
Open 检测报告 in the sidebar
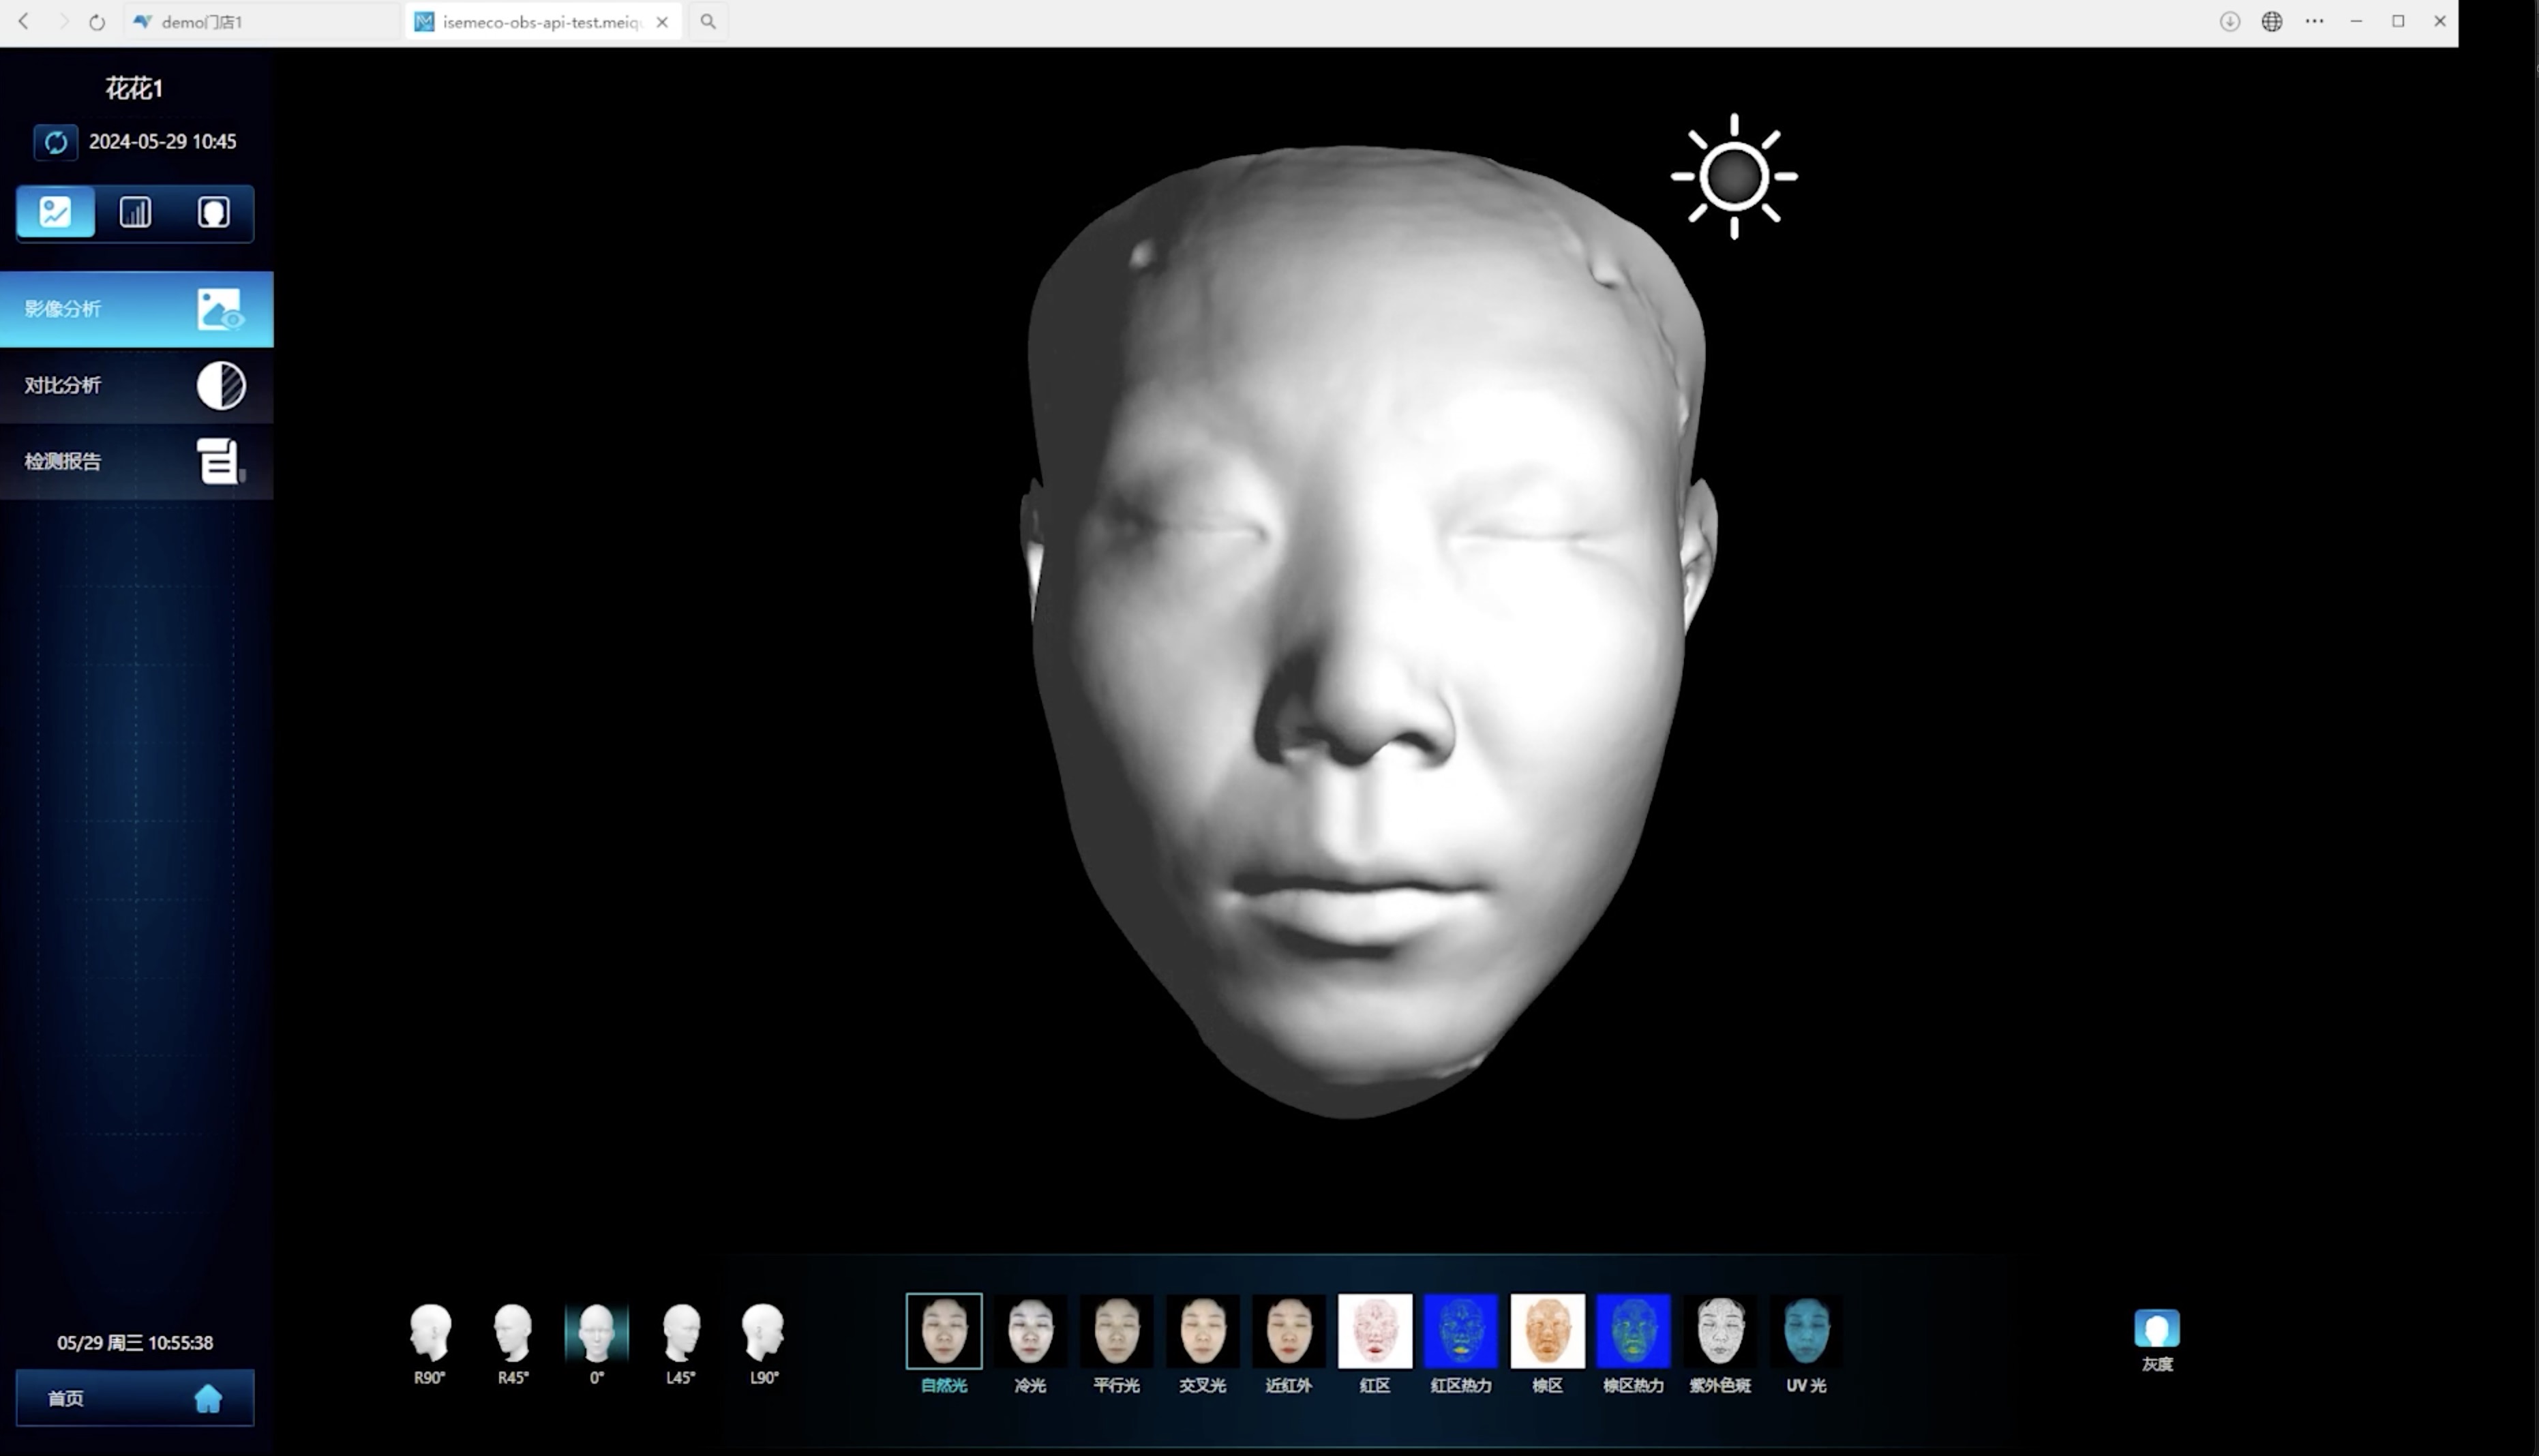(x=136, y=461)
